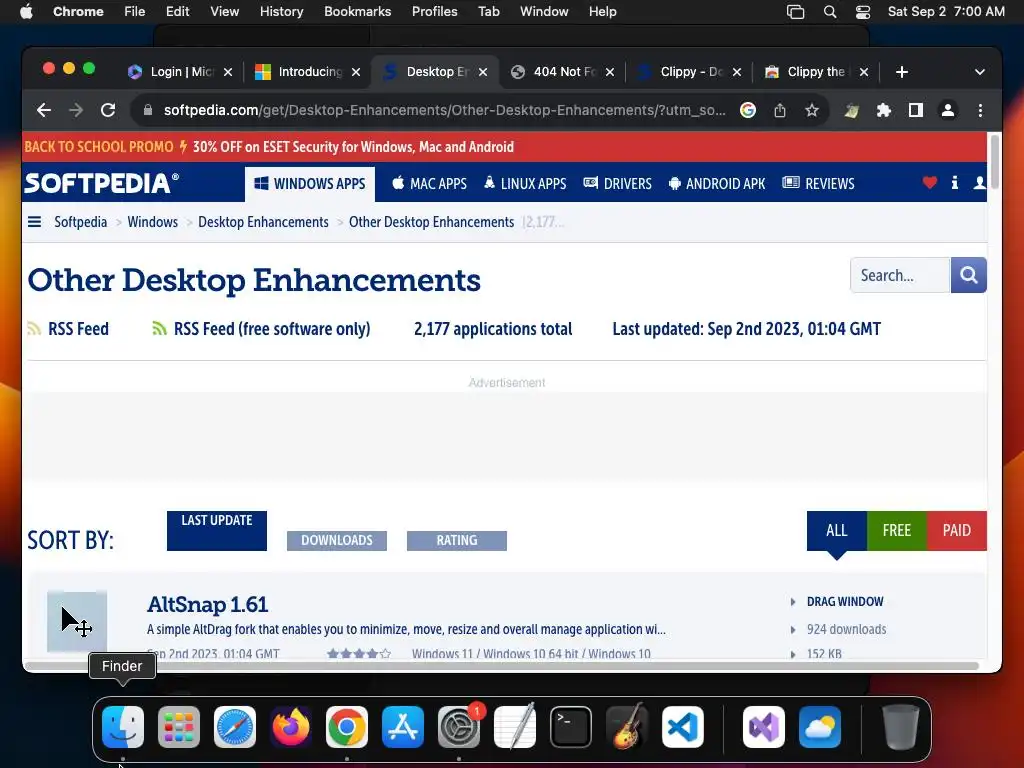Switch to the Login | Microsoft tab
The image size is (1024, 768).
pyautogui.click(x=181, y=72)
